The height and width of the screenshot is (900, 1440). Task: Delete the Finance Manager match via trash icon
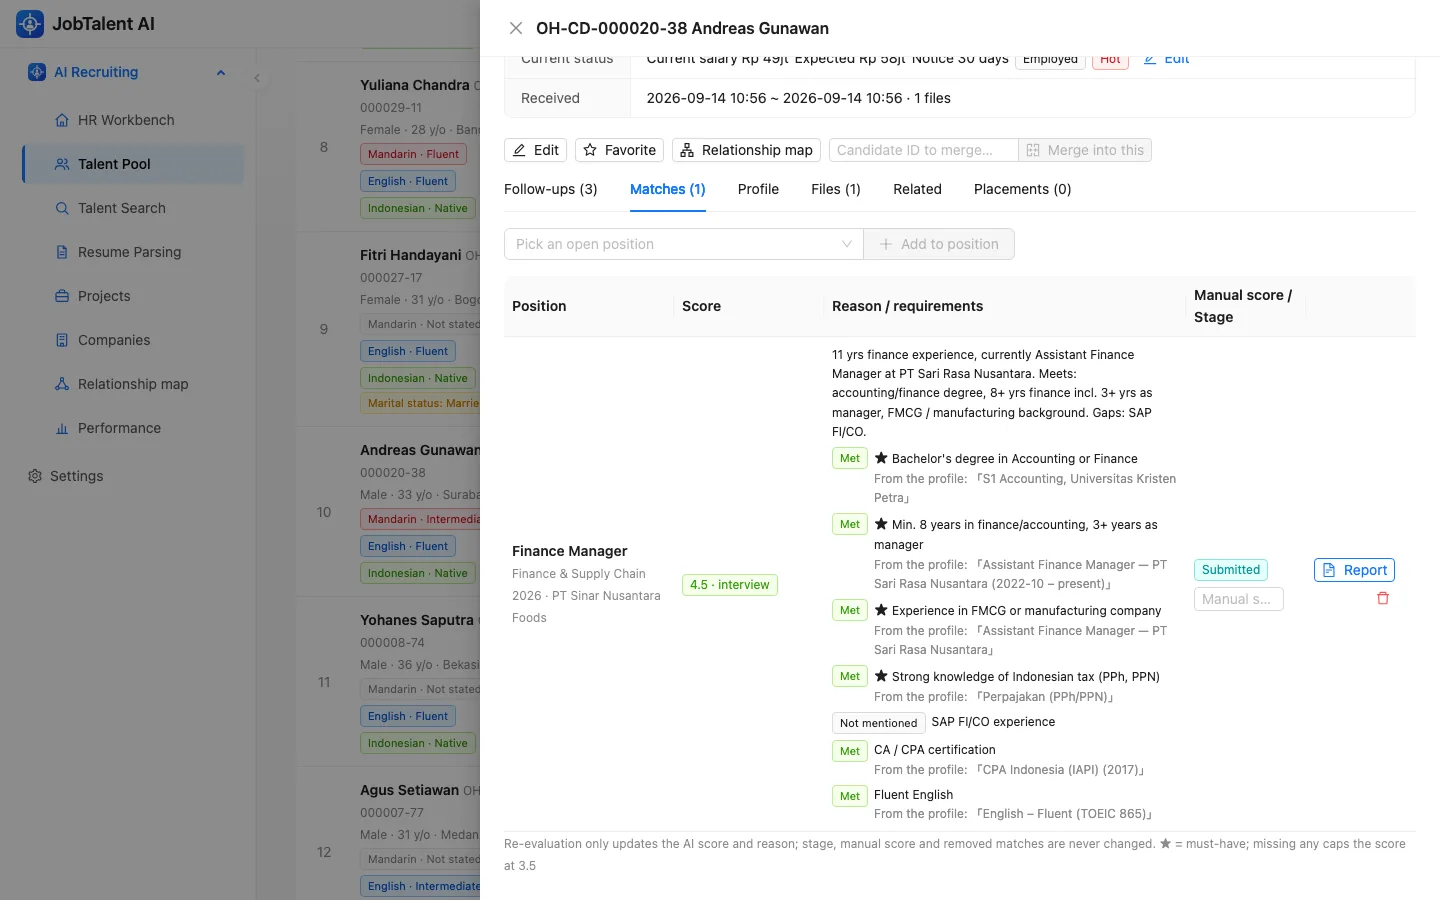click(x=1383, y=598)
